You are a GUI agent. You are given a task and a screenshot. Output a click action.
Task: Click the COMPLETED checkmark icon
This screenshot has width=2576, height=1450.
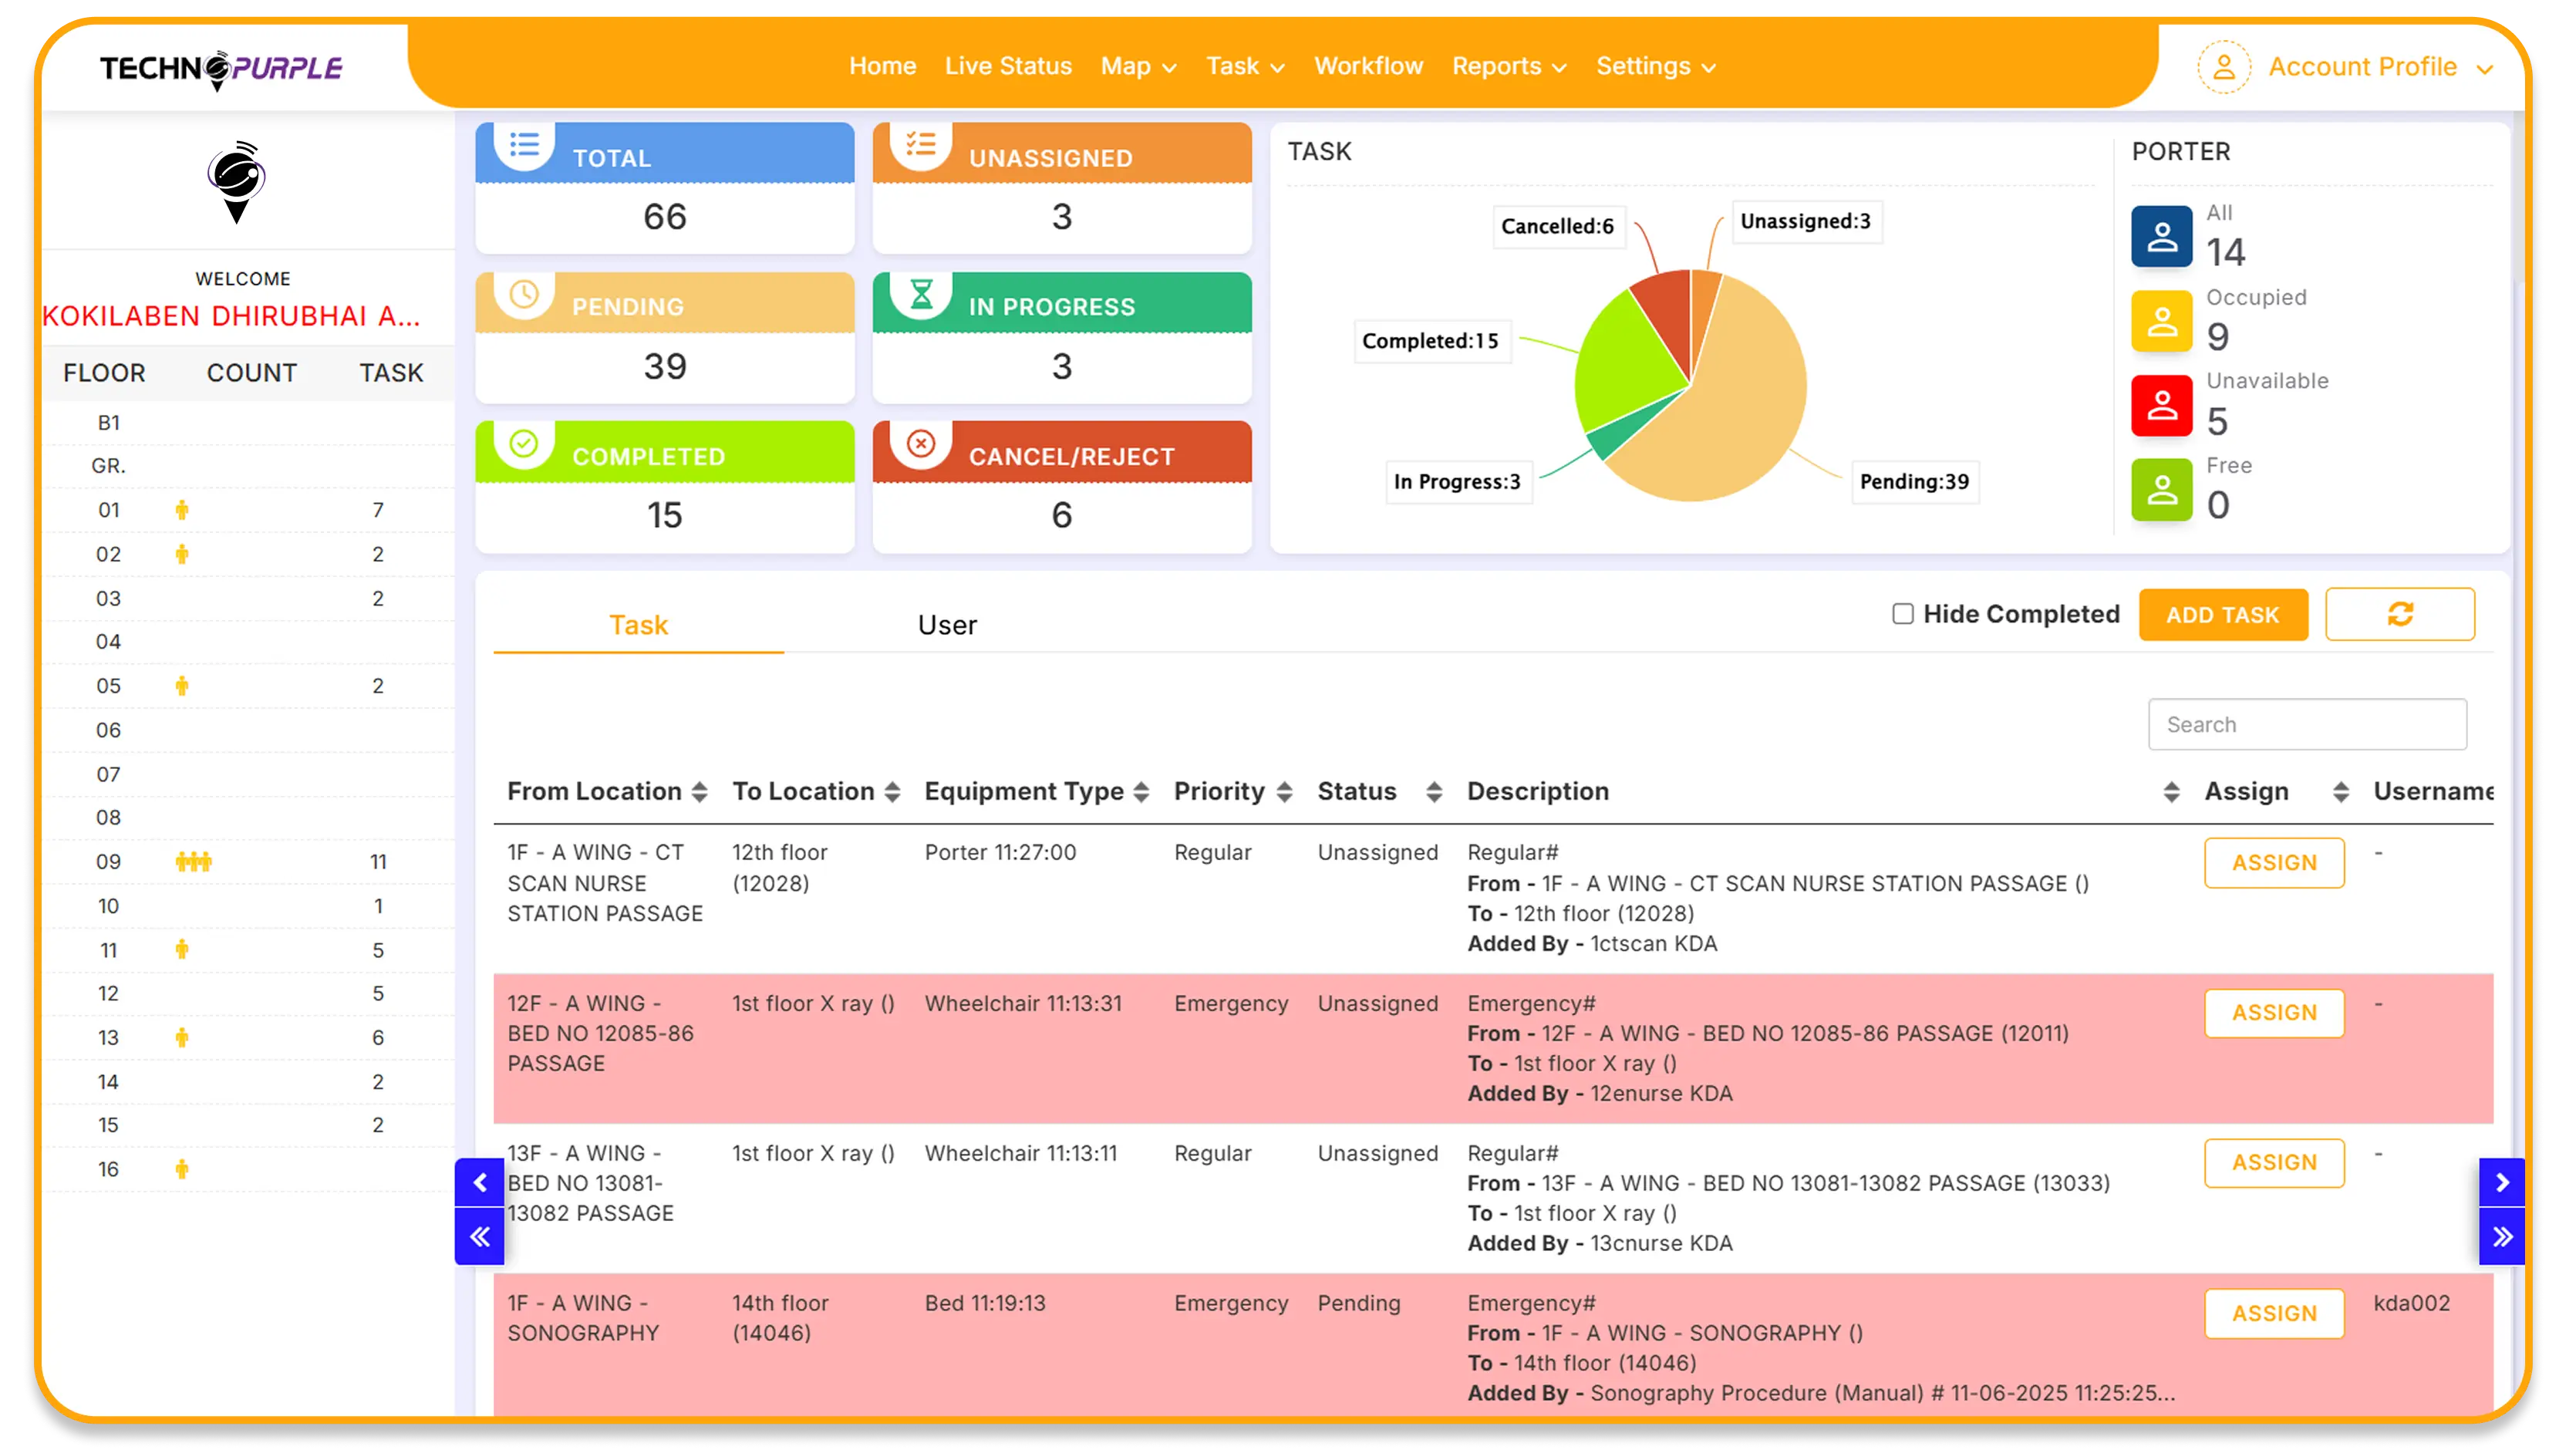[x=524, y=446]
